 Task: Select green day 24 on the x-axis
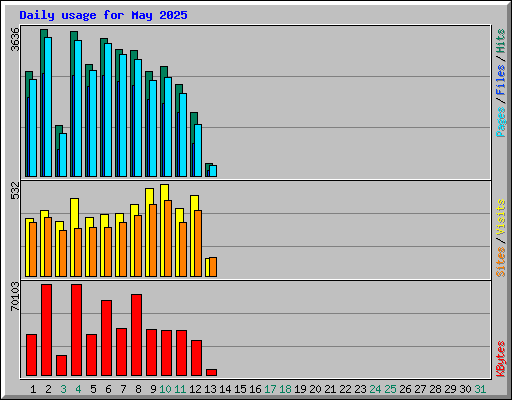375,389
